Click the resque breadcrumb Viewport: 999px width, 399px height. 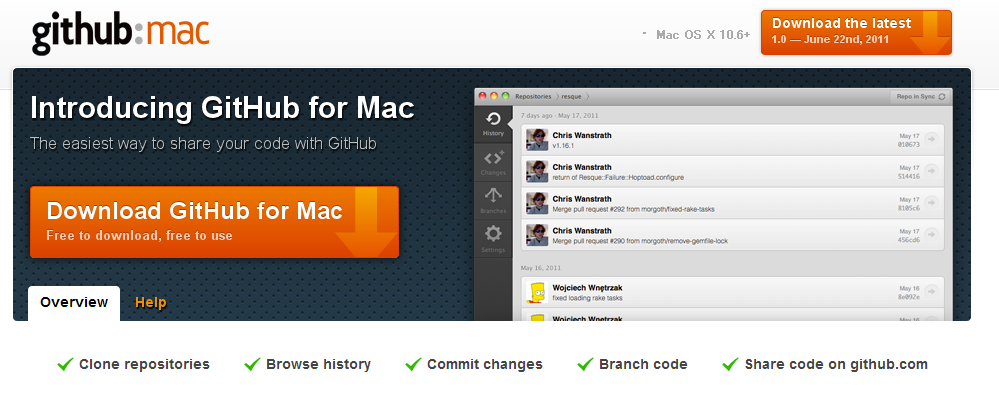tap(571, 96)
